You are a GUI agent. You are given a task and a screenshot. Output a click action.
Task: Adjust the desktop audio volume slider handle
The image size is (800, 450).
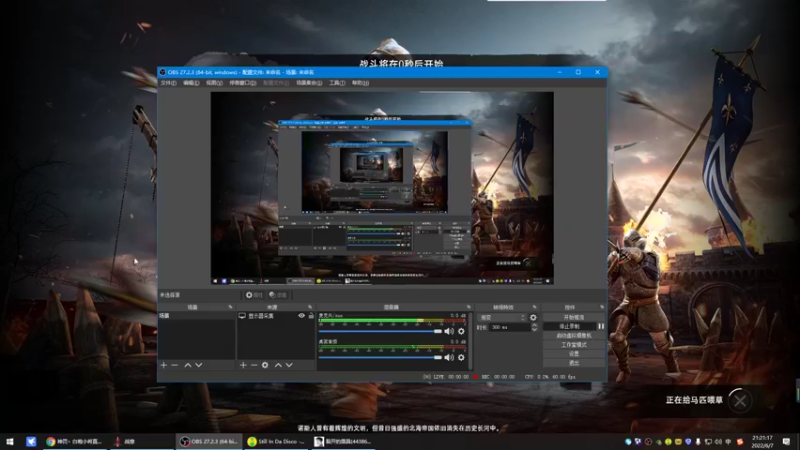pos(438,358)
